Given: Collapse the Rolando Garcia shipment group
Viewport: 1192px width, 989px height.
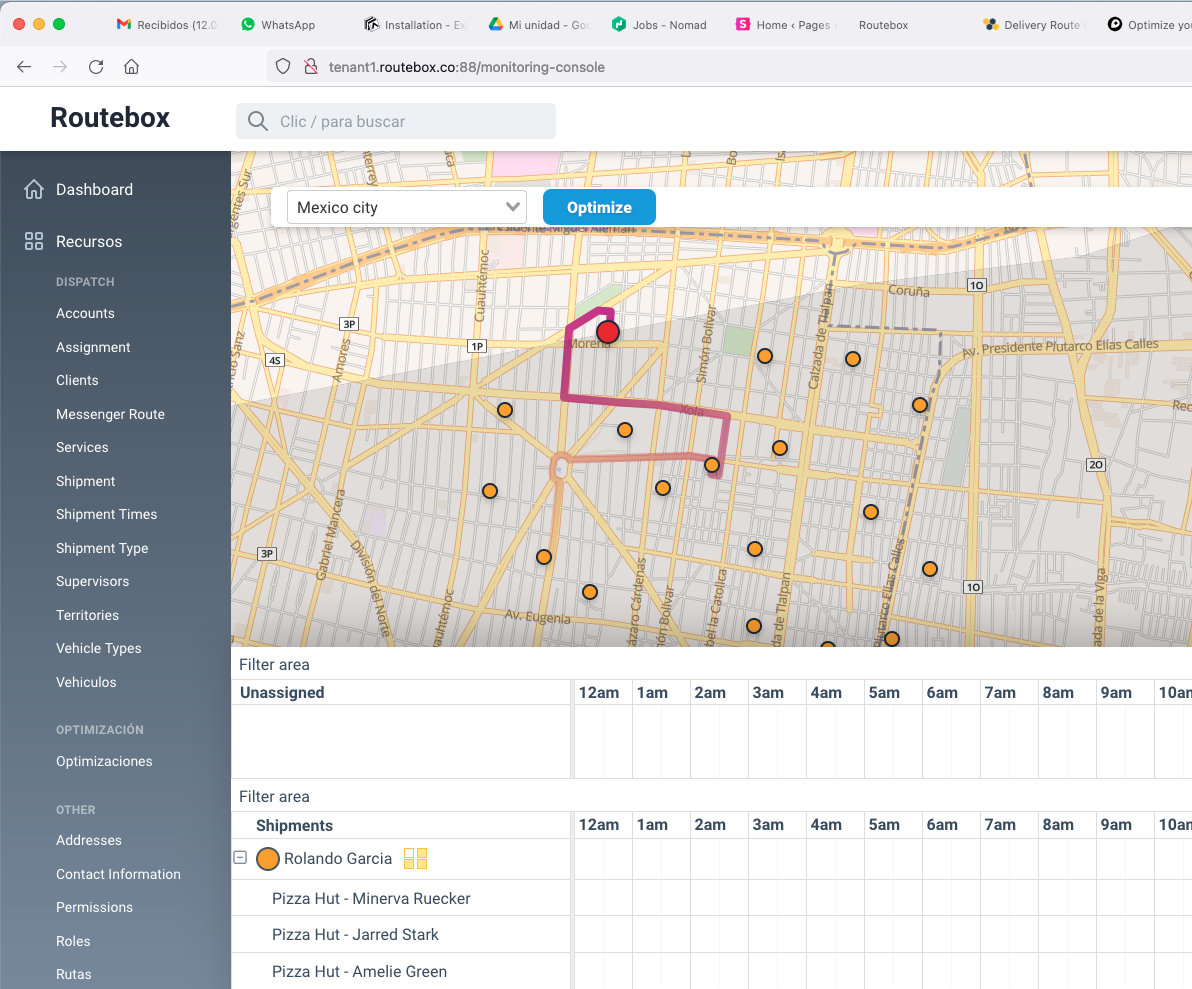Looking at the screenshot, I should tap(240, 858).
